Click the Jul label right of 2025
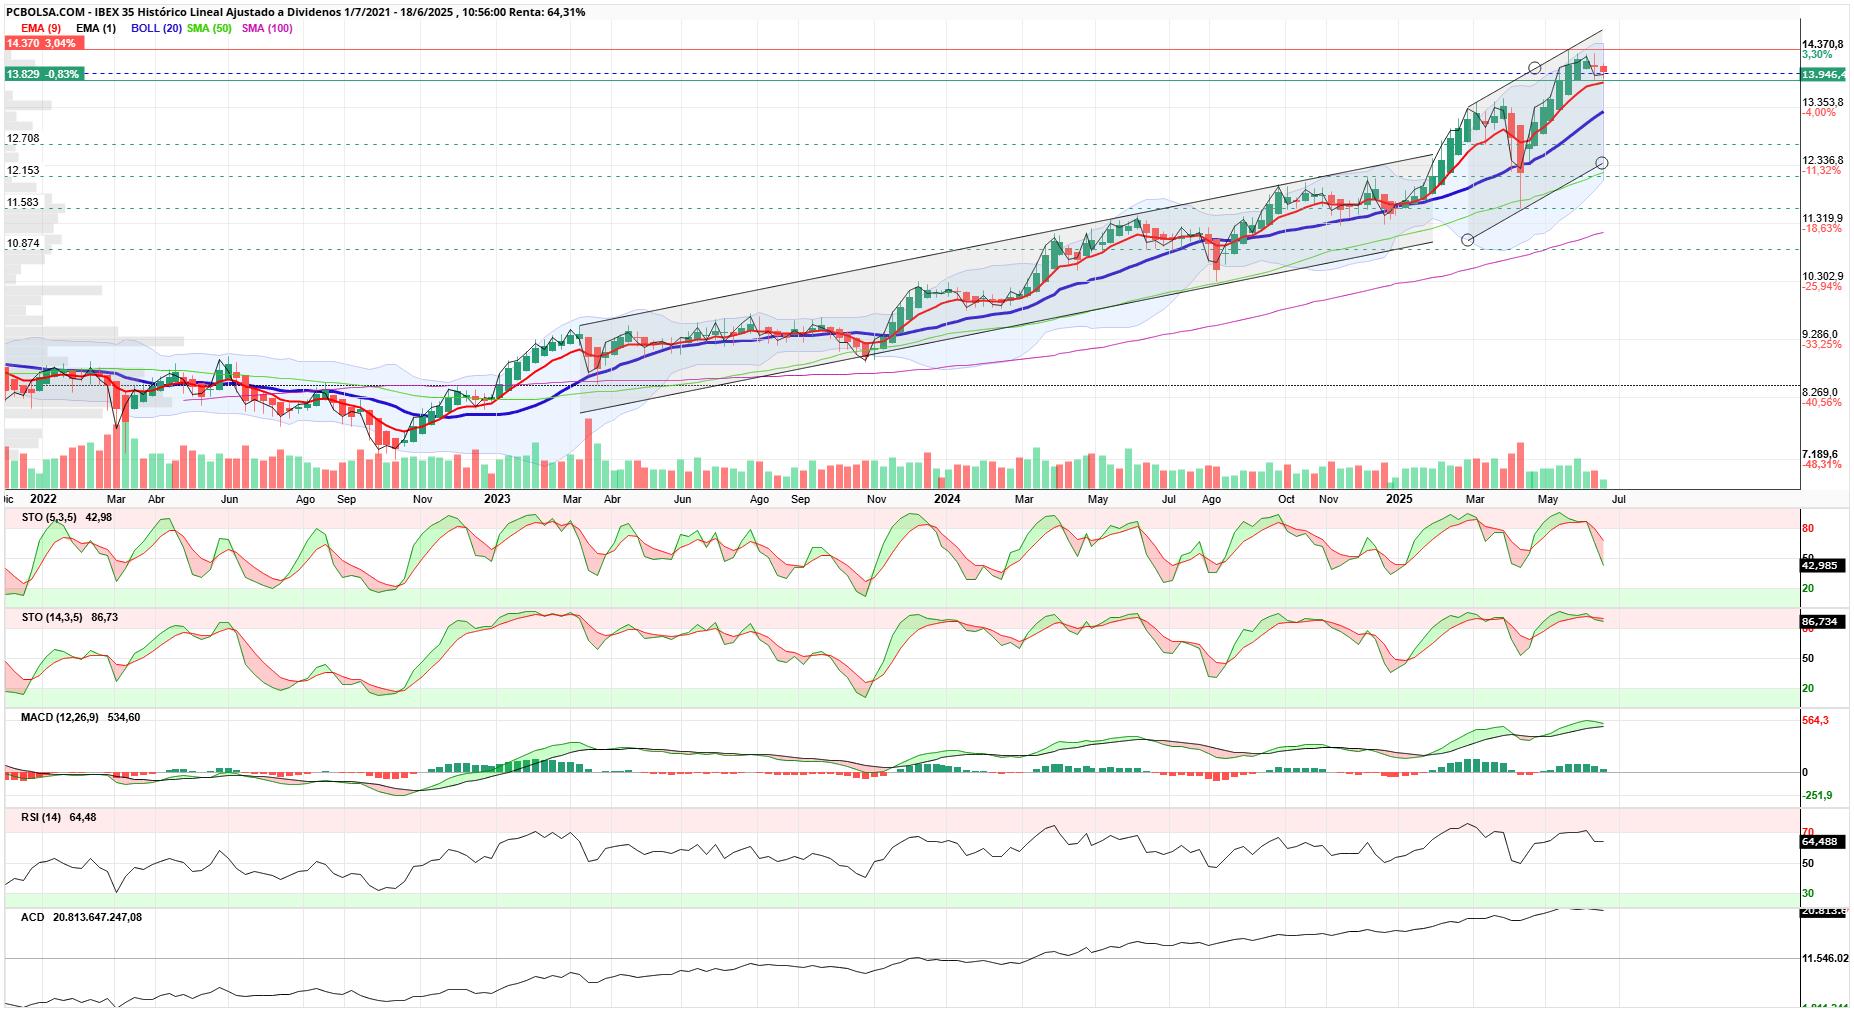The width and height of the screenshot is (1854, 1012). [1619, 499]
